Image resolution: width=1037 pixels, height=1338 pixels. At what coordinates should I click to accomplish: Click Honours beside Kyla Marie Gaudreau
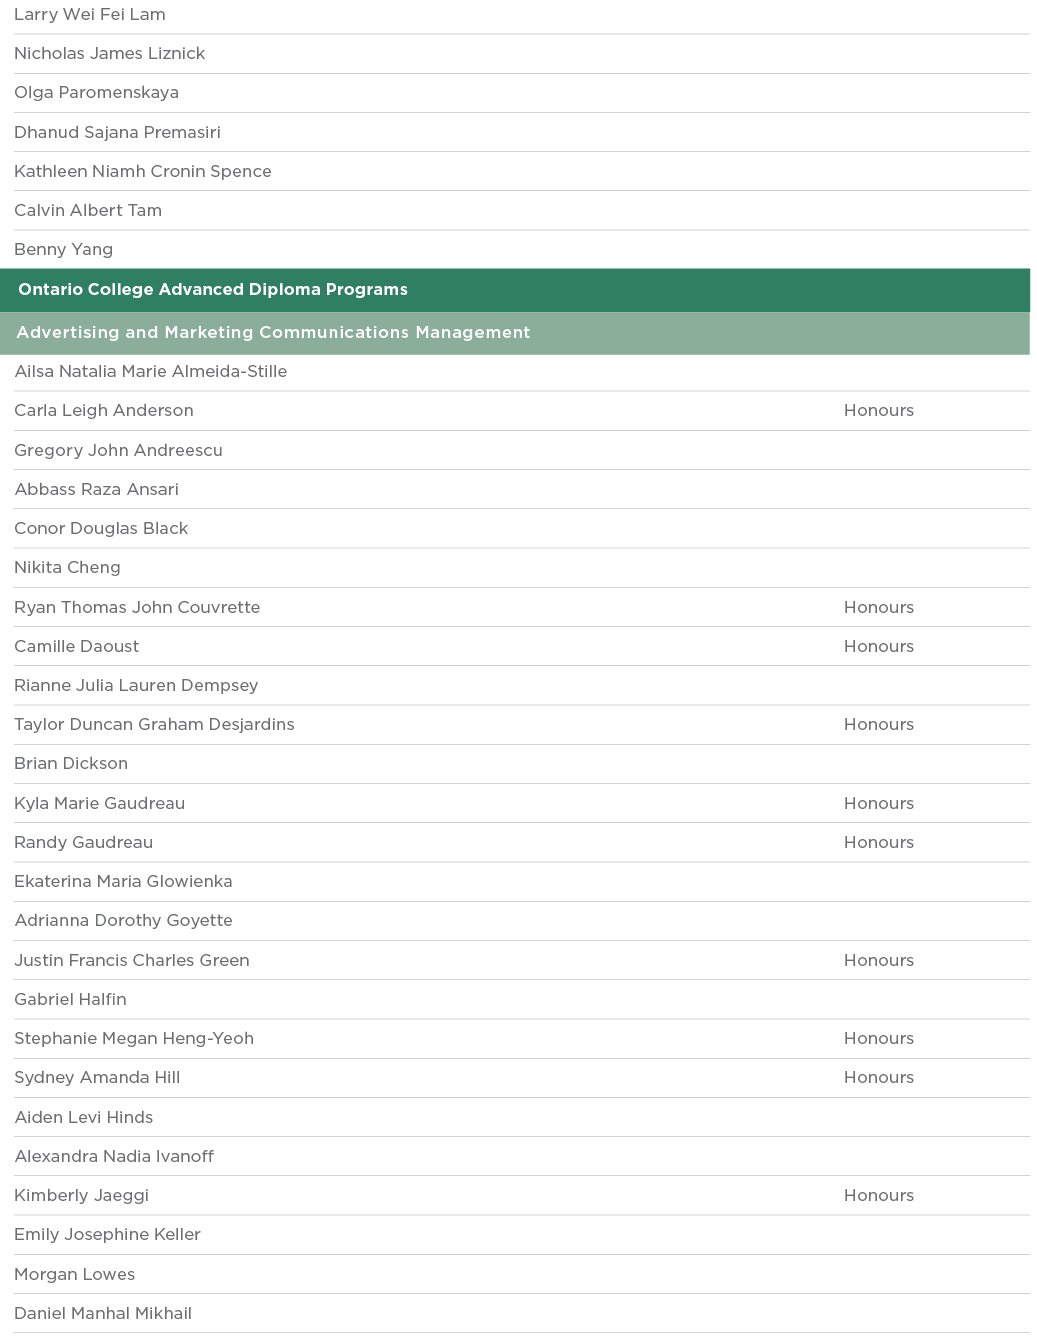[878, 804]
